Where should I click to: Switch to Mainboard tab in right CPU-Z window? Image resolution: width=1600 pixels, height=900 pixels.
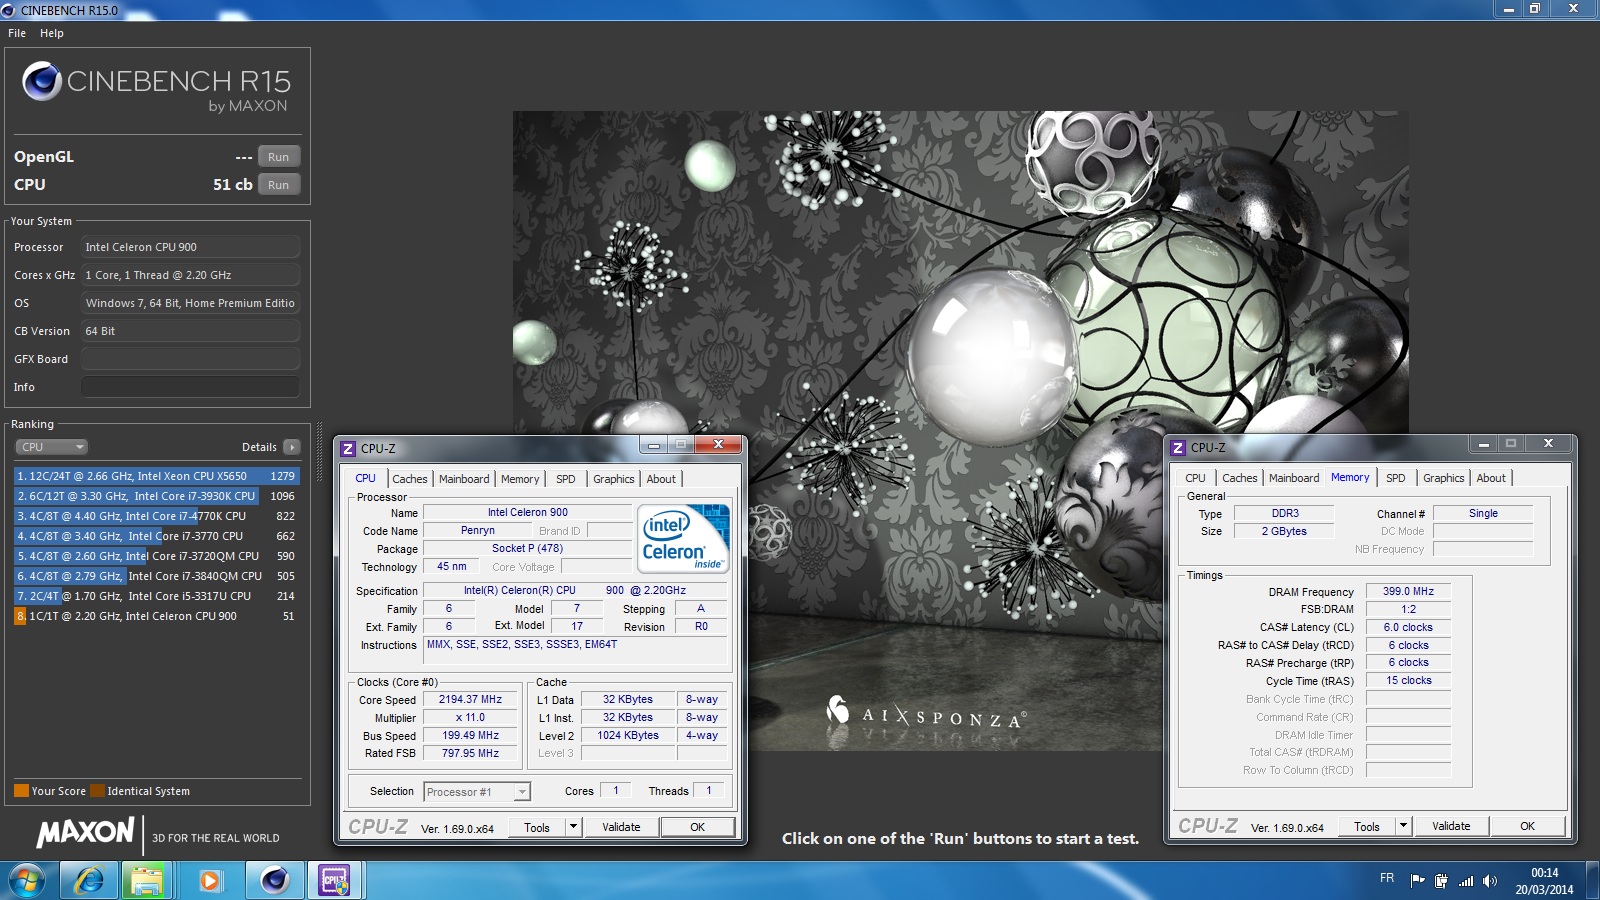[1294, 478]
